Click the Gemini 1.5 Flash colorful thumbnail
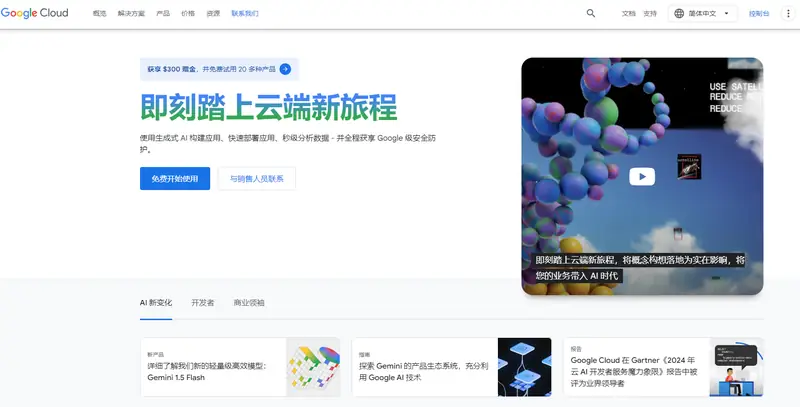This screenshot has width=800, height=407. click(x=313, y=367)
